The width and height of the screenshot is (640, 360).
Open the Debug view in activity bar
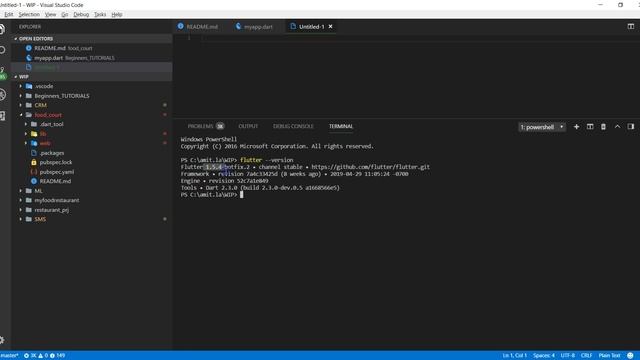click(x=2, y=95)
